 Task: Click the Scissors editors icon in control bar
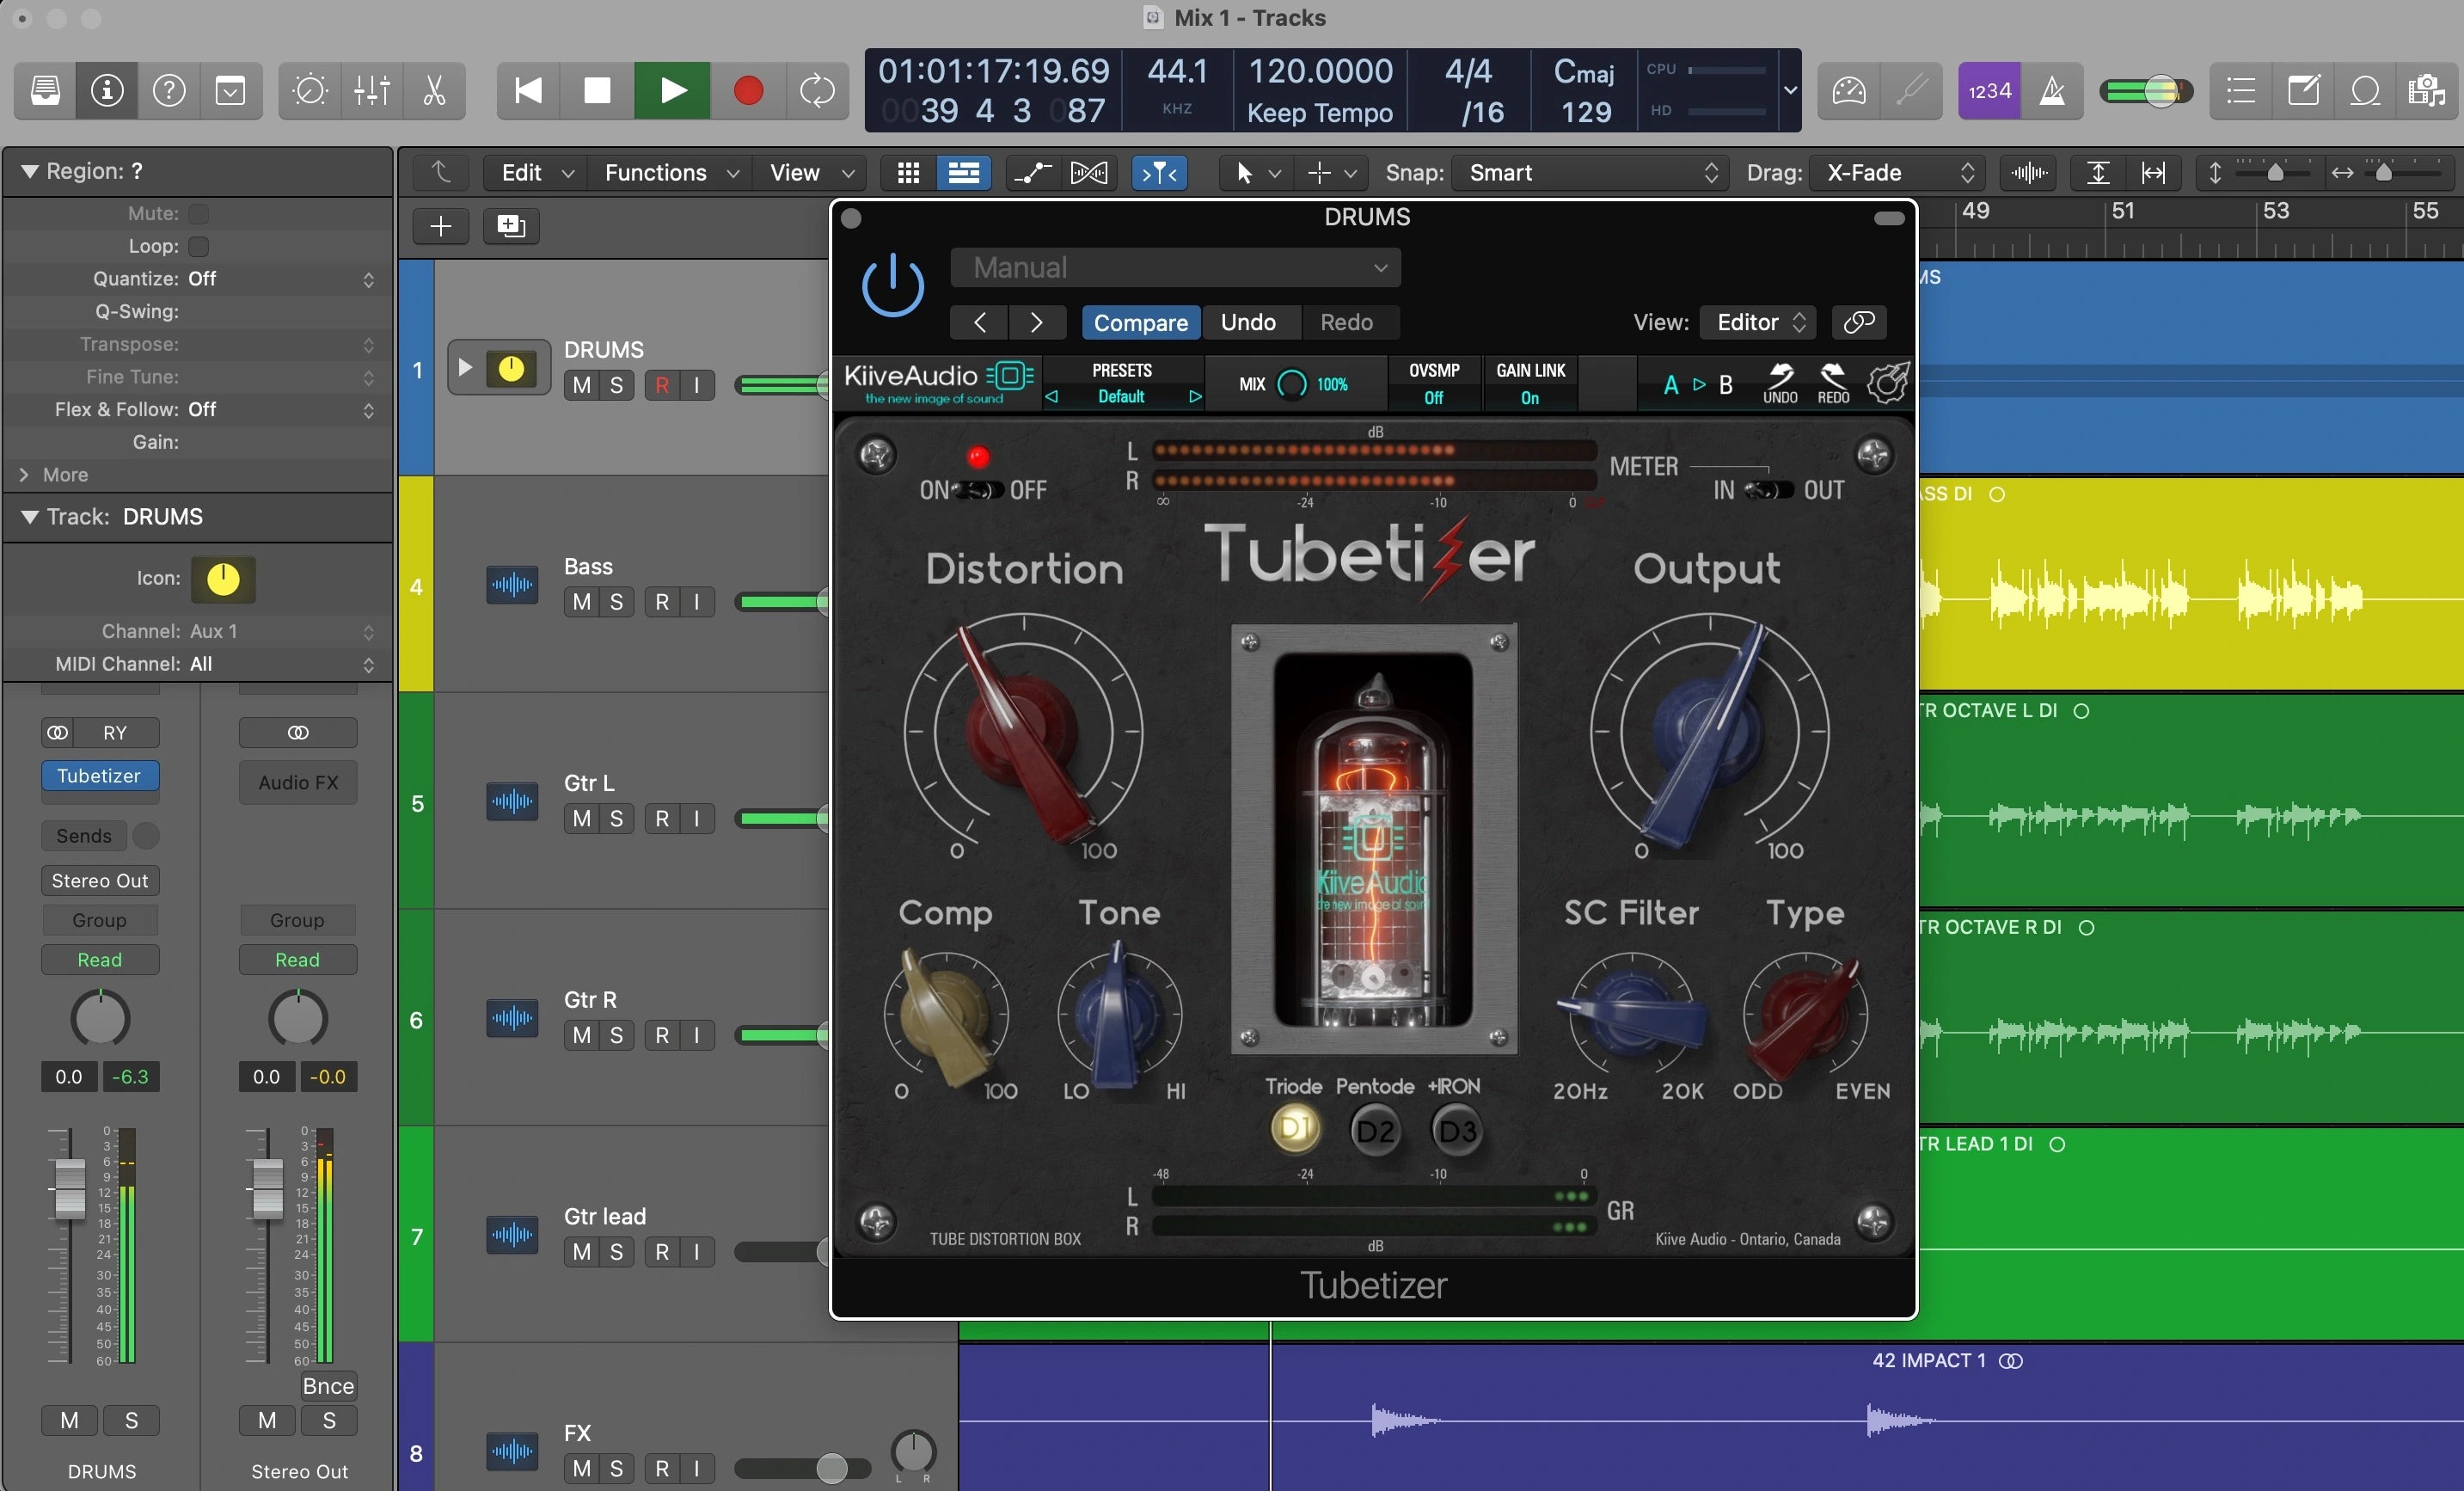[x=433, y=91]
